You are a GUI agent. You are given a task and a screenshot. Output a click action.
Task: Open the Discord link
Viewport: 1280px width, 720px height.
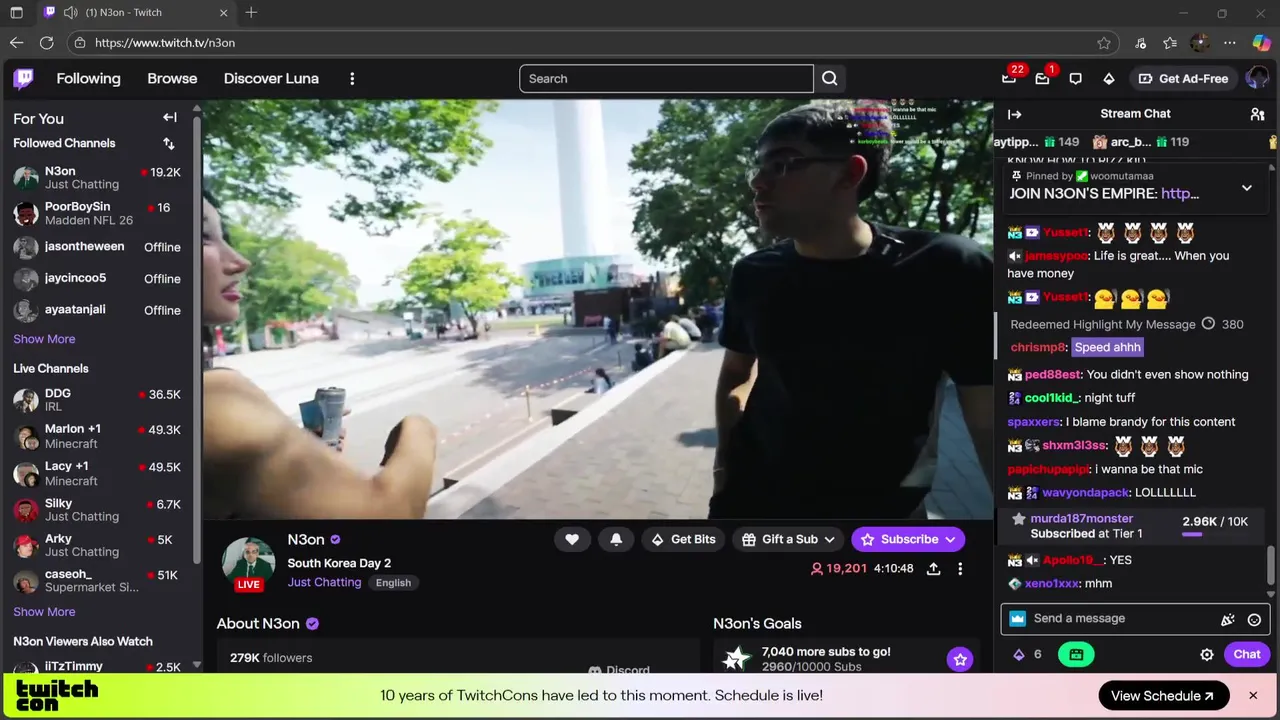[x=619, y=670]
